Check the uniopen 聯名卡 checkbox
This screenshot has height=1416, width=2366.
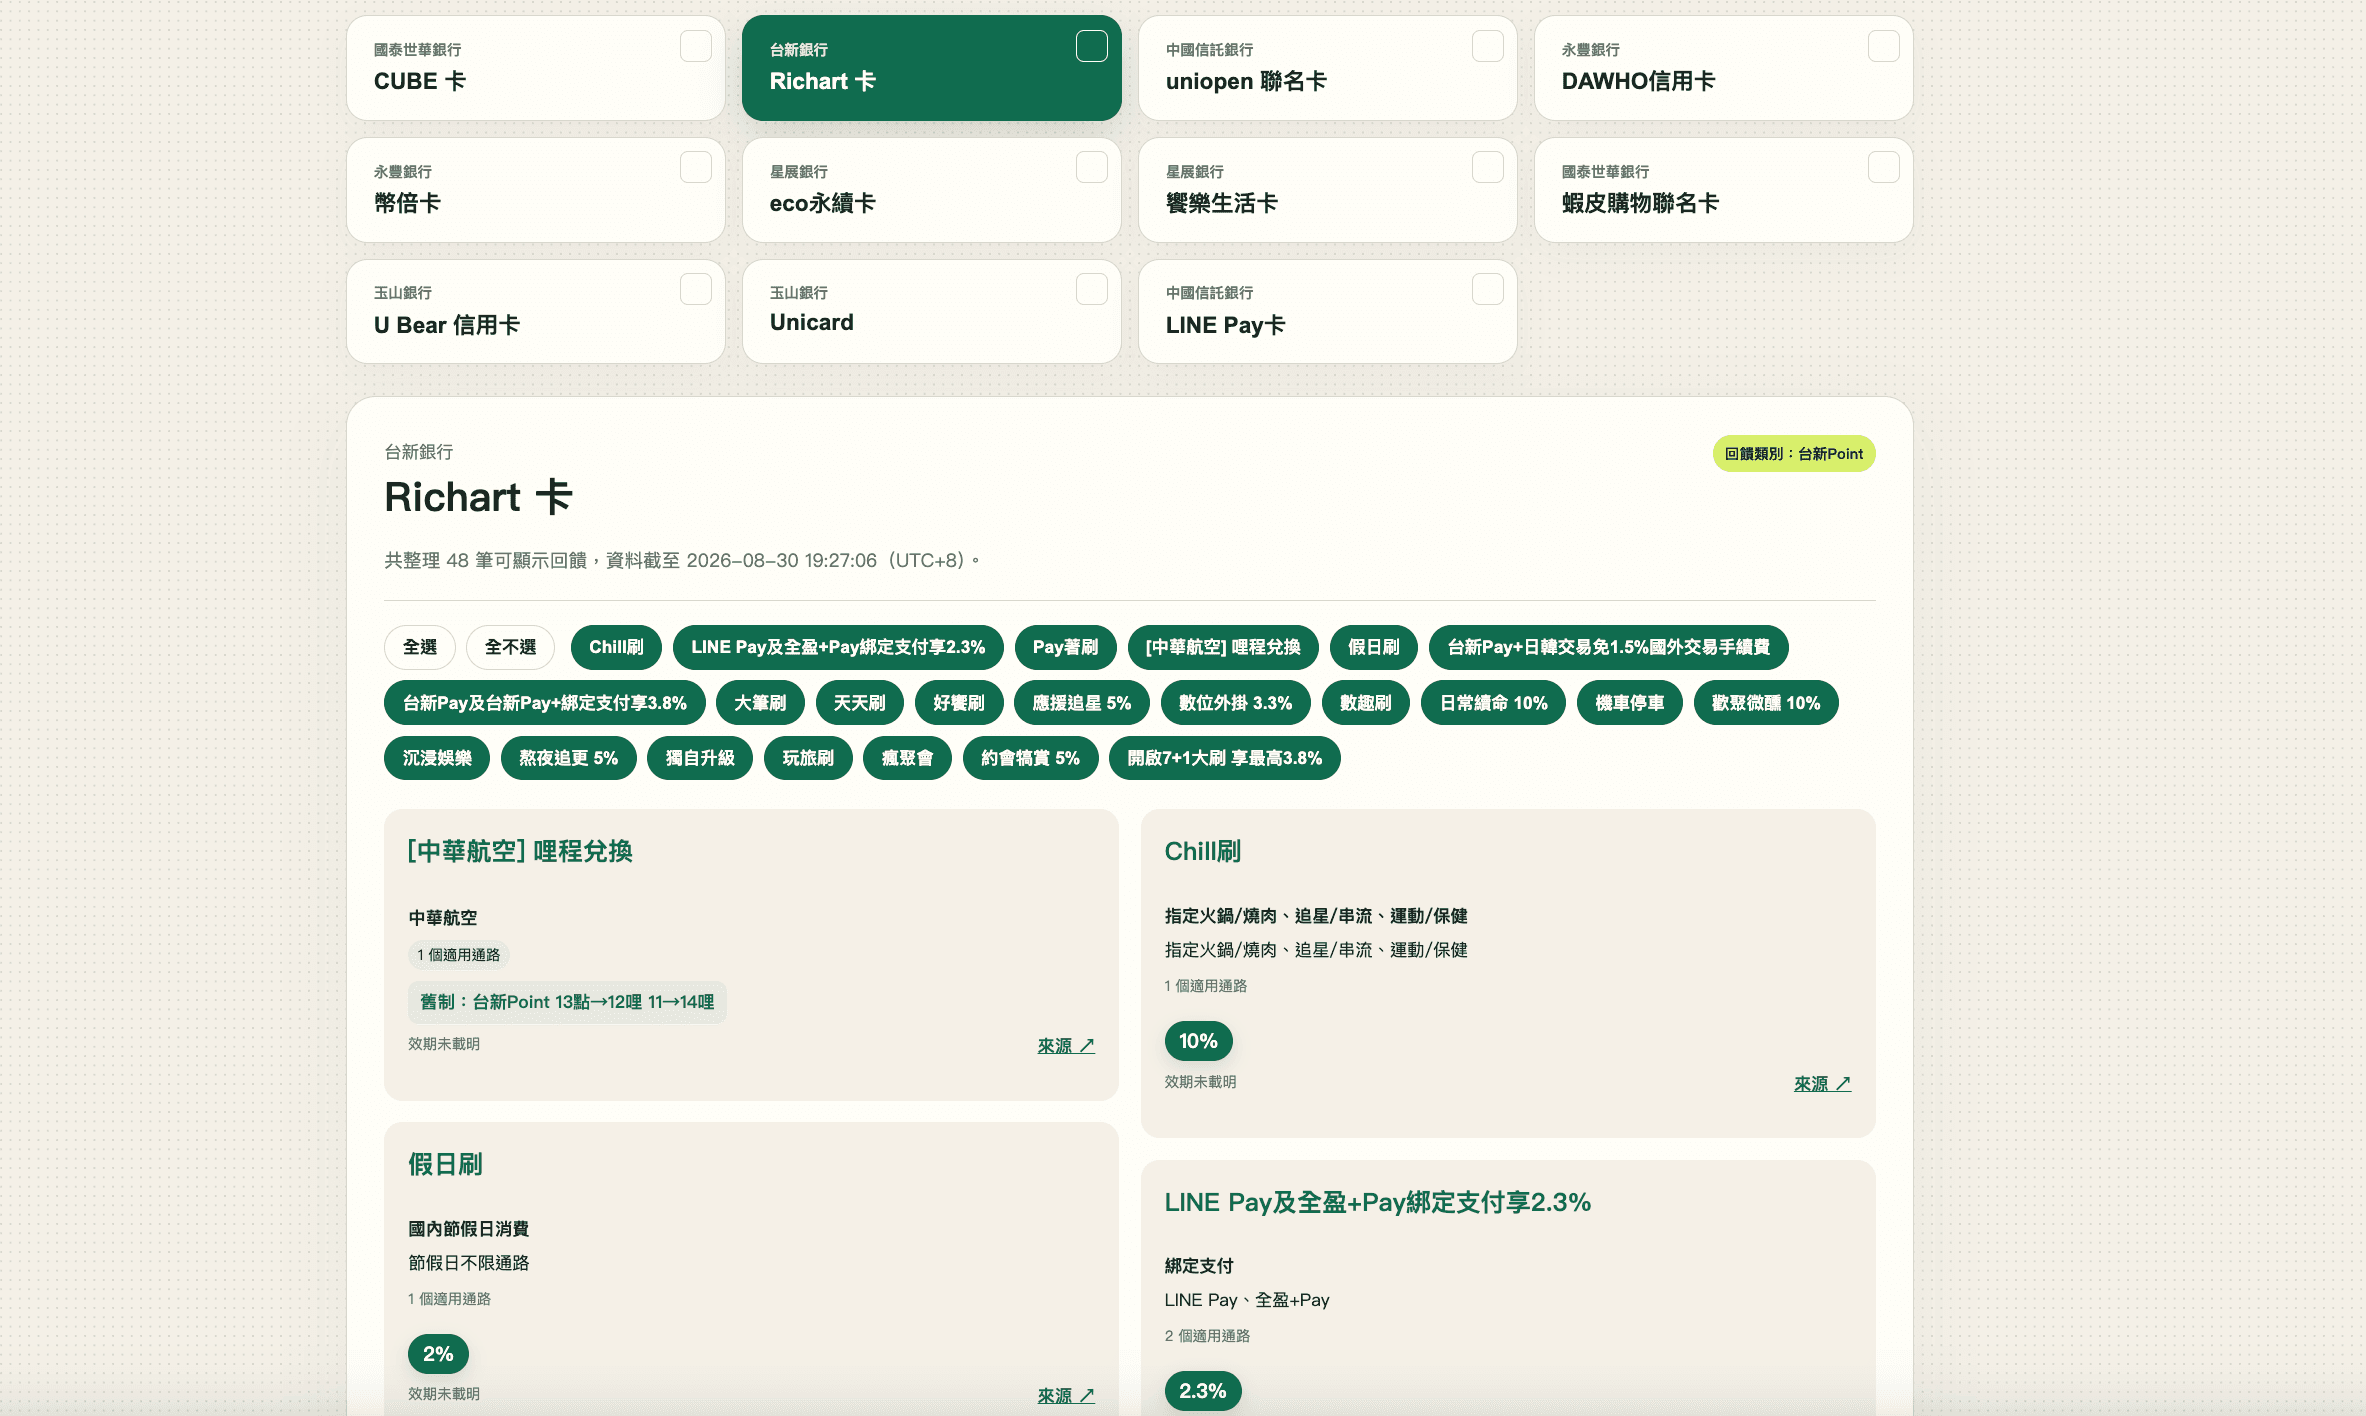click(1488, 46)
